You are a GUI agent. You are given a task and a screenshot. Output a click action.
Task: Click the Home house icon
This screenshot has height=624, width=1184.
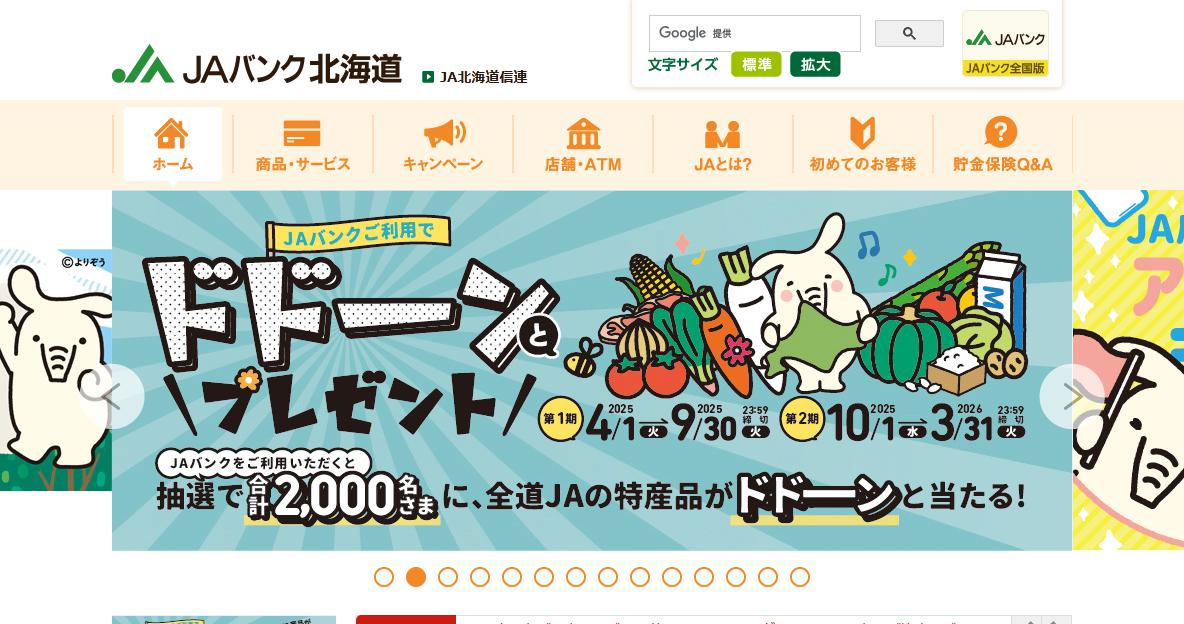coord(171,134)
